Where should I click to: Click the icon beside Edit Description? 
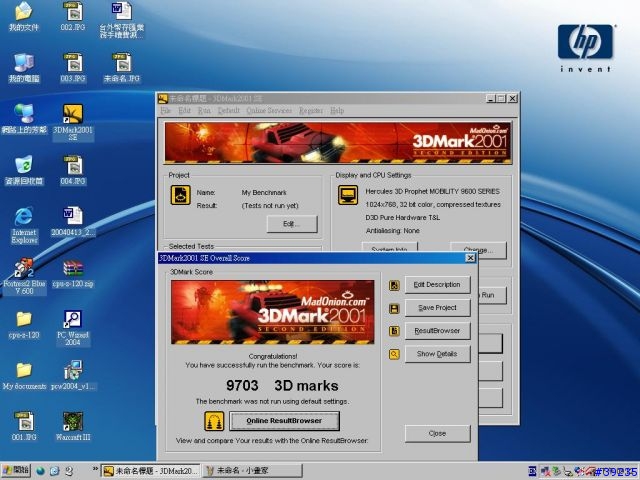pos(394,285)
